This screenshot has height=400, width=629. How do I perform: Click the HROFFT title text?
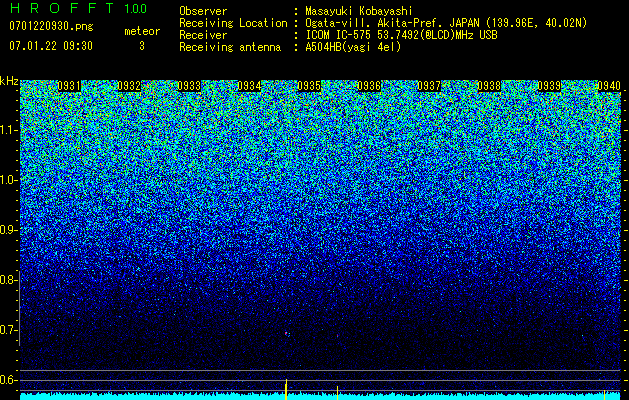coord(62,8)
